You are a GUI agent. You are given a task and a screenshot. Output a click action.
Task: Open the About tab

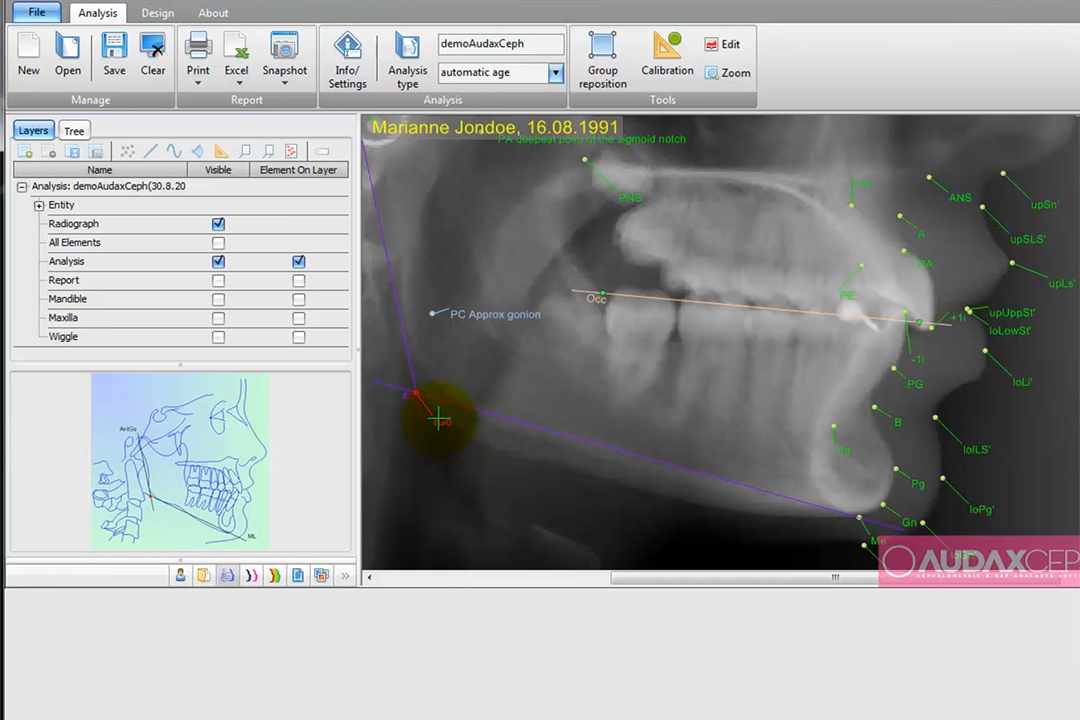tap(214, 13)
